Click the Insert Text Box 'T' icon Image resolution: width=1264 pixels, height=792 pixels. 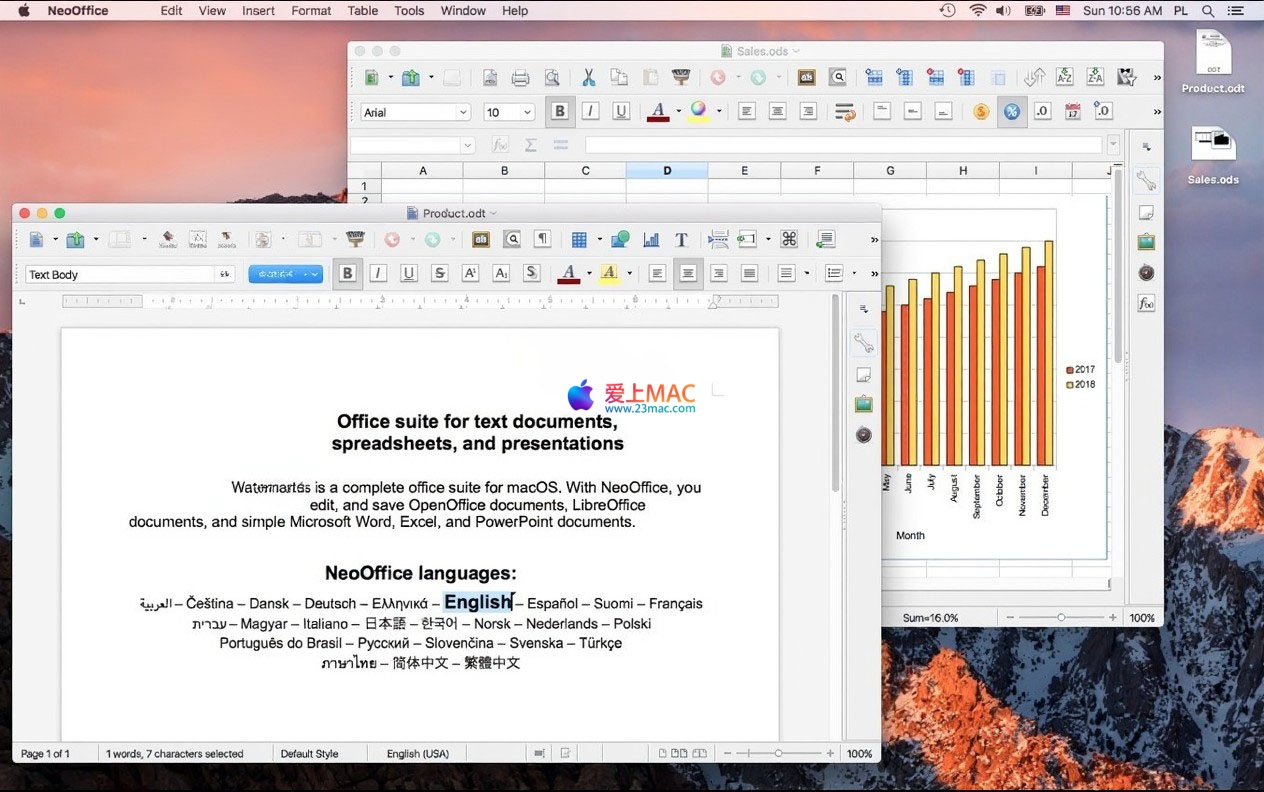[x=681, y=239]
